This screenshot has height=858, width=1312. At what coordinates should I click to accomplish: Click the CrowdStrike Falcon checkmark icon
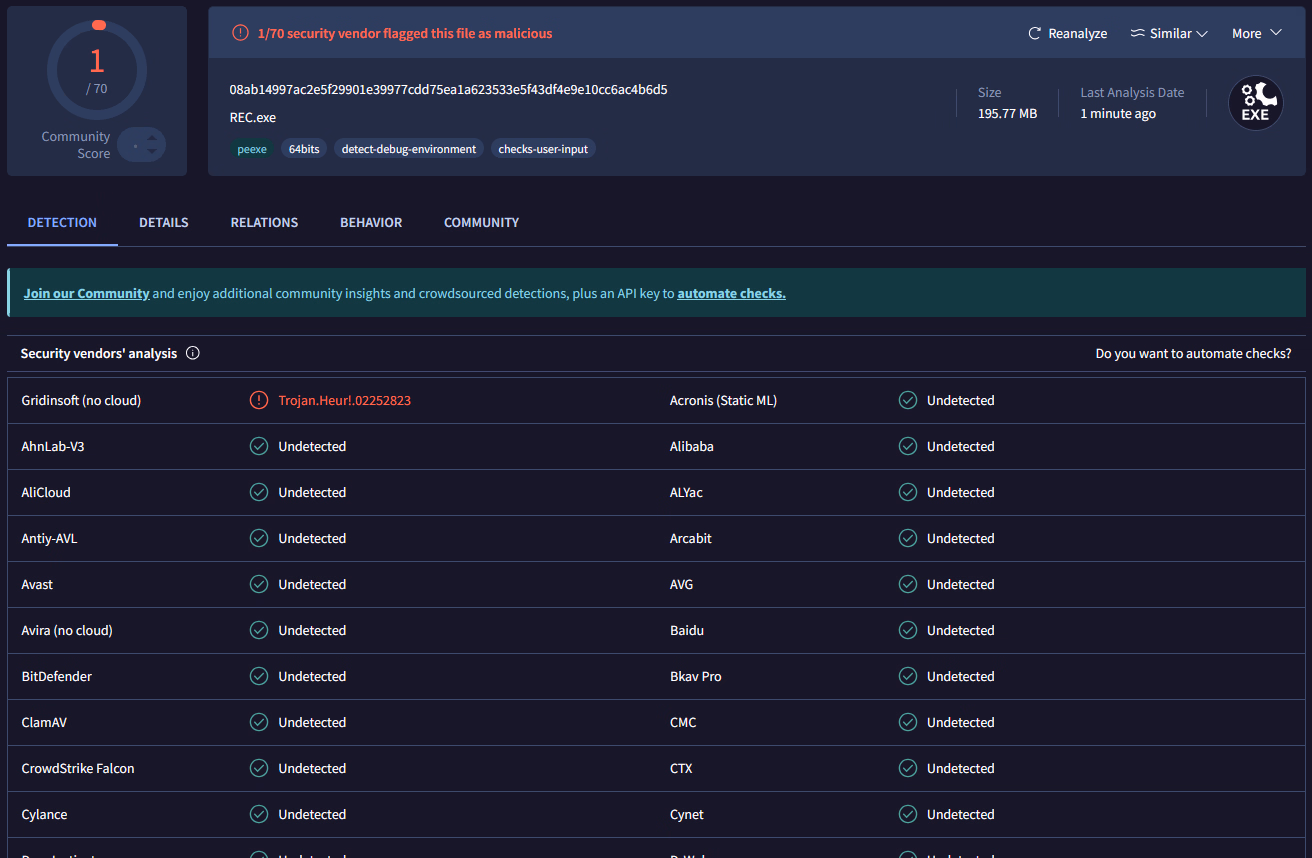(x=259, y=768)
